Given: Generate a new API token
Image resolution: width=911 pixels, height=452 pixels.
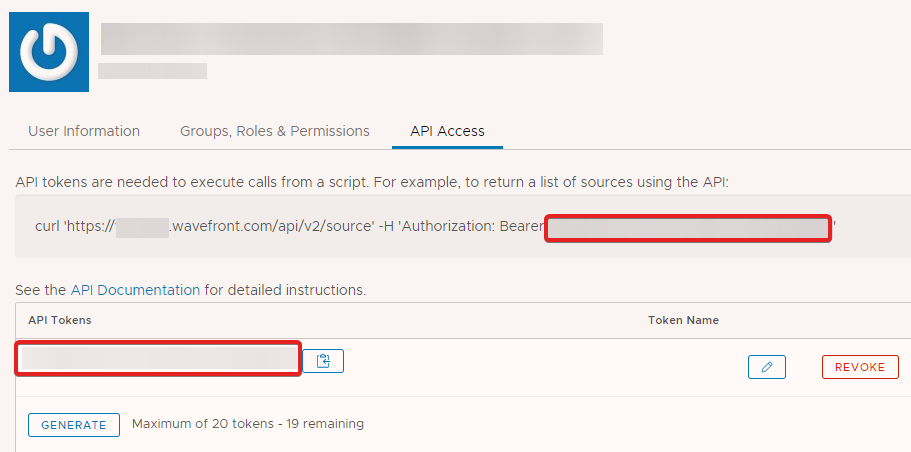Looking at the screenshot, I should pyautogui.click(x=74, y=425).
